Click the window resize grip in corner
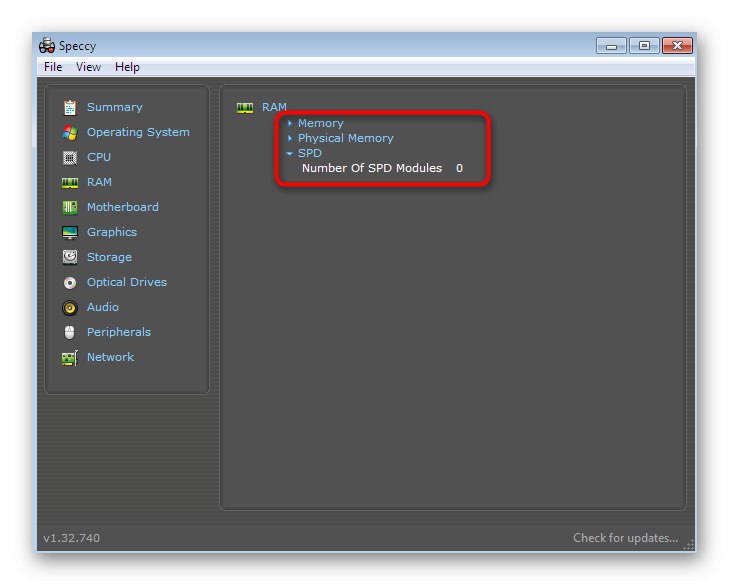This screenshot has width=729, height=585. point(689,545)
